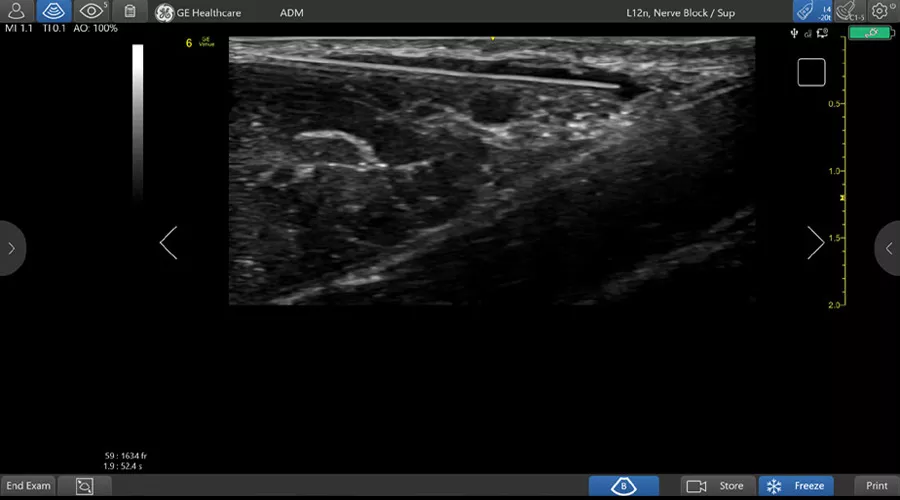900x500 pixels.
Task: Click the image zoom icon next to End Exam
Action: (x=84, y=486)
